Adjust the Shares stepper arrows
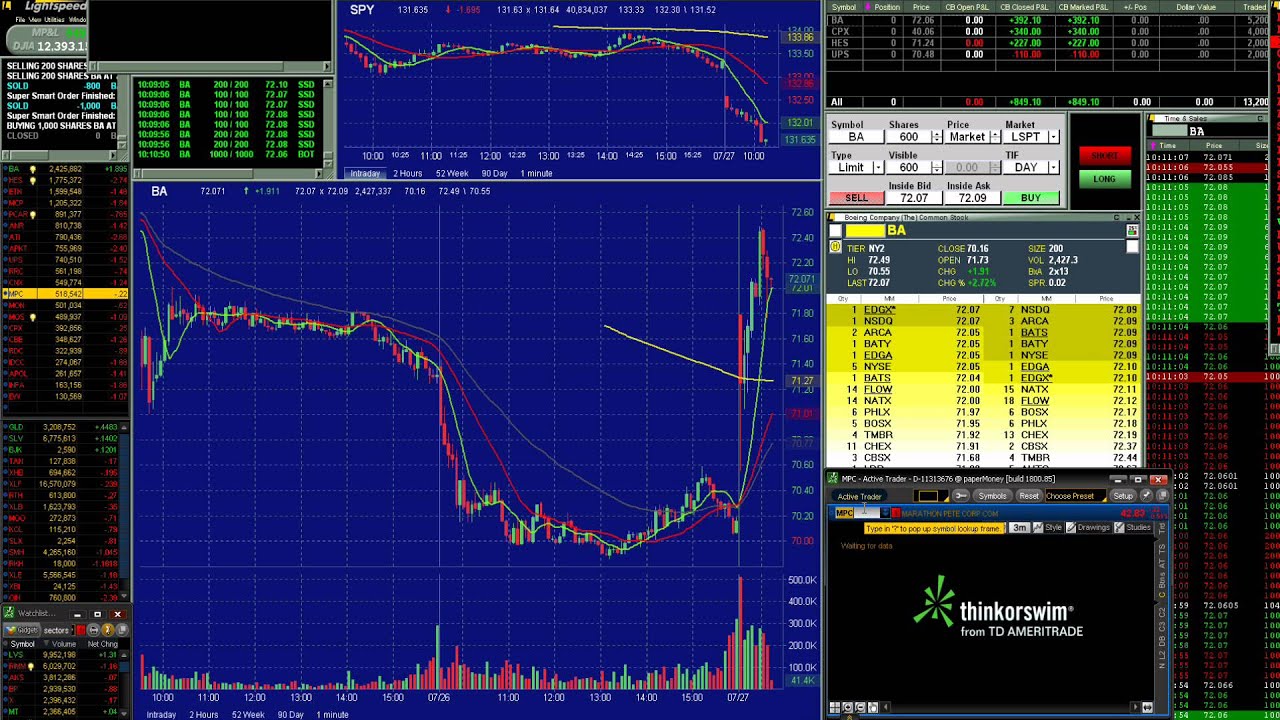 (x=937, y=137)
